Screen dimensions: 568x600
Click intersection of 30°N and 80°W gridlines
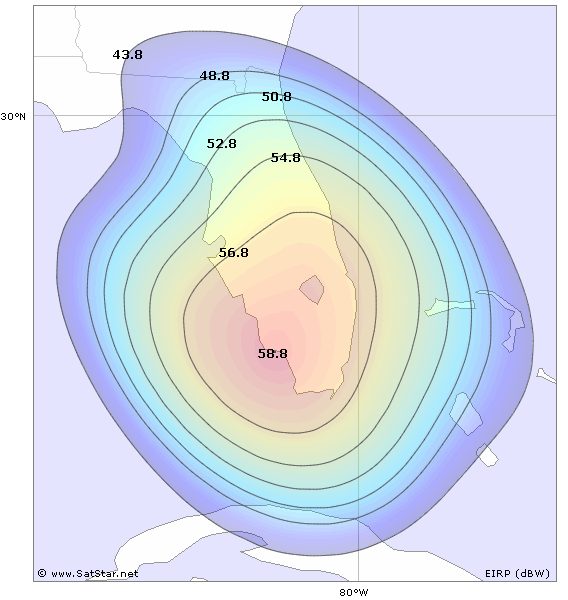pyautogui.click(x=358, y=115)
